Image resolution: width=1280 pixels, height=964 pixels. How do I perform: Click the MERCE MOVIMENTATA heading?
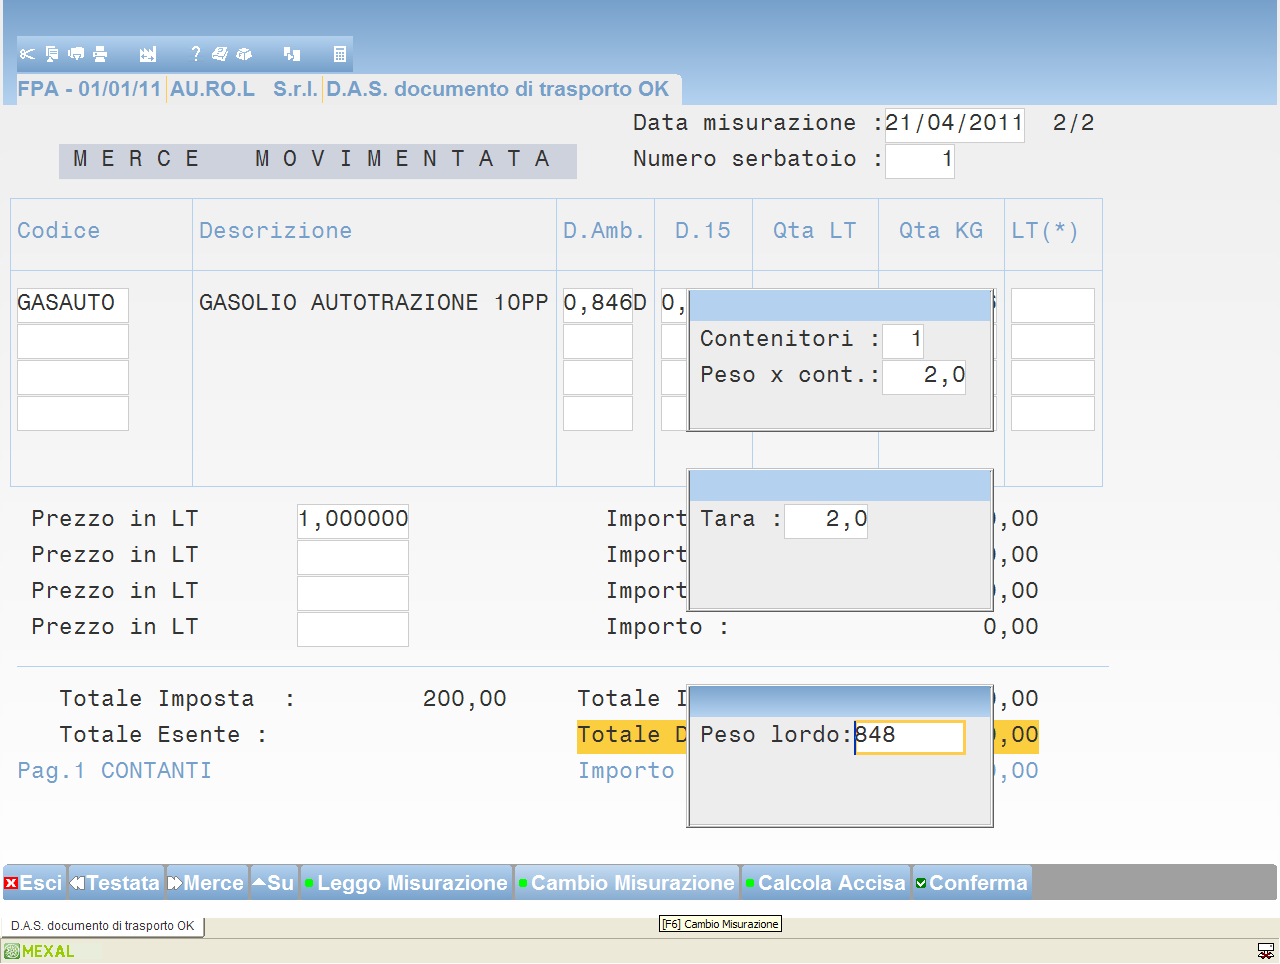[x=318, y=160]
